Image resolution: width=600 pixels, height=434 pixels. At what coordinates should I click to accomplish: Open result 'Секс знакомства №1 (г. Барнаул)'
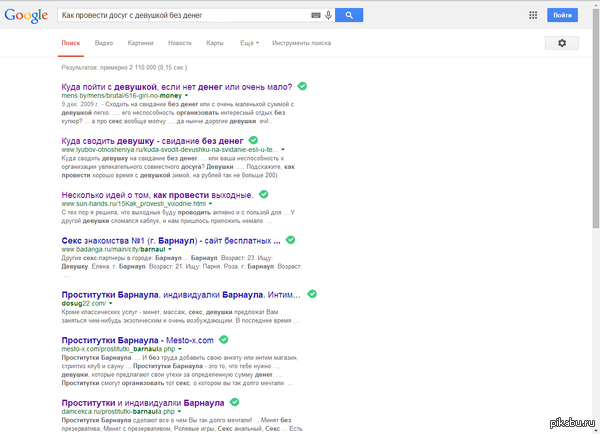171,241
